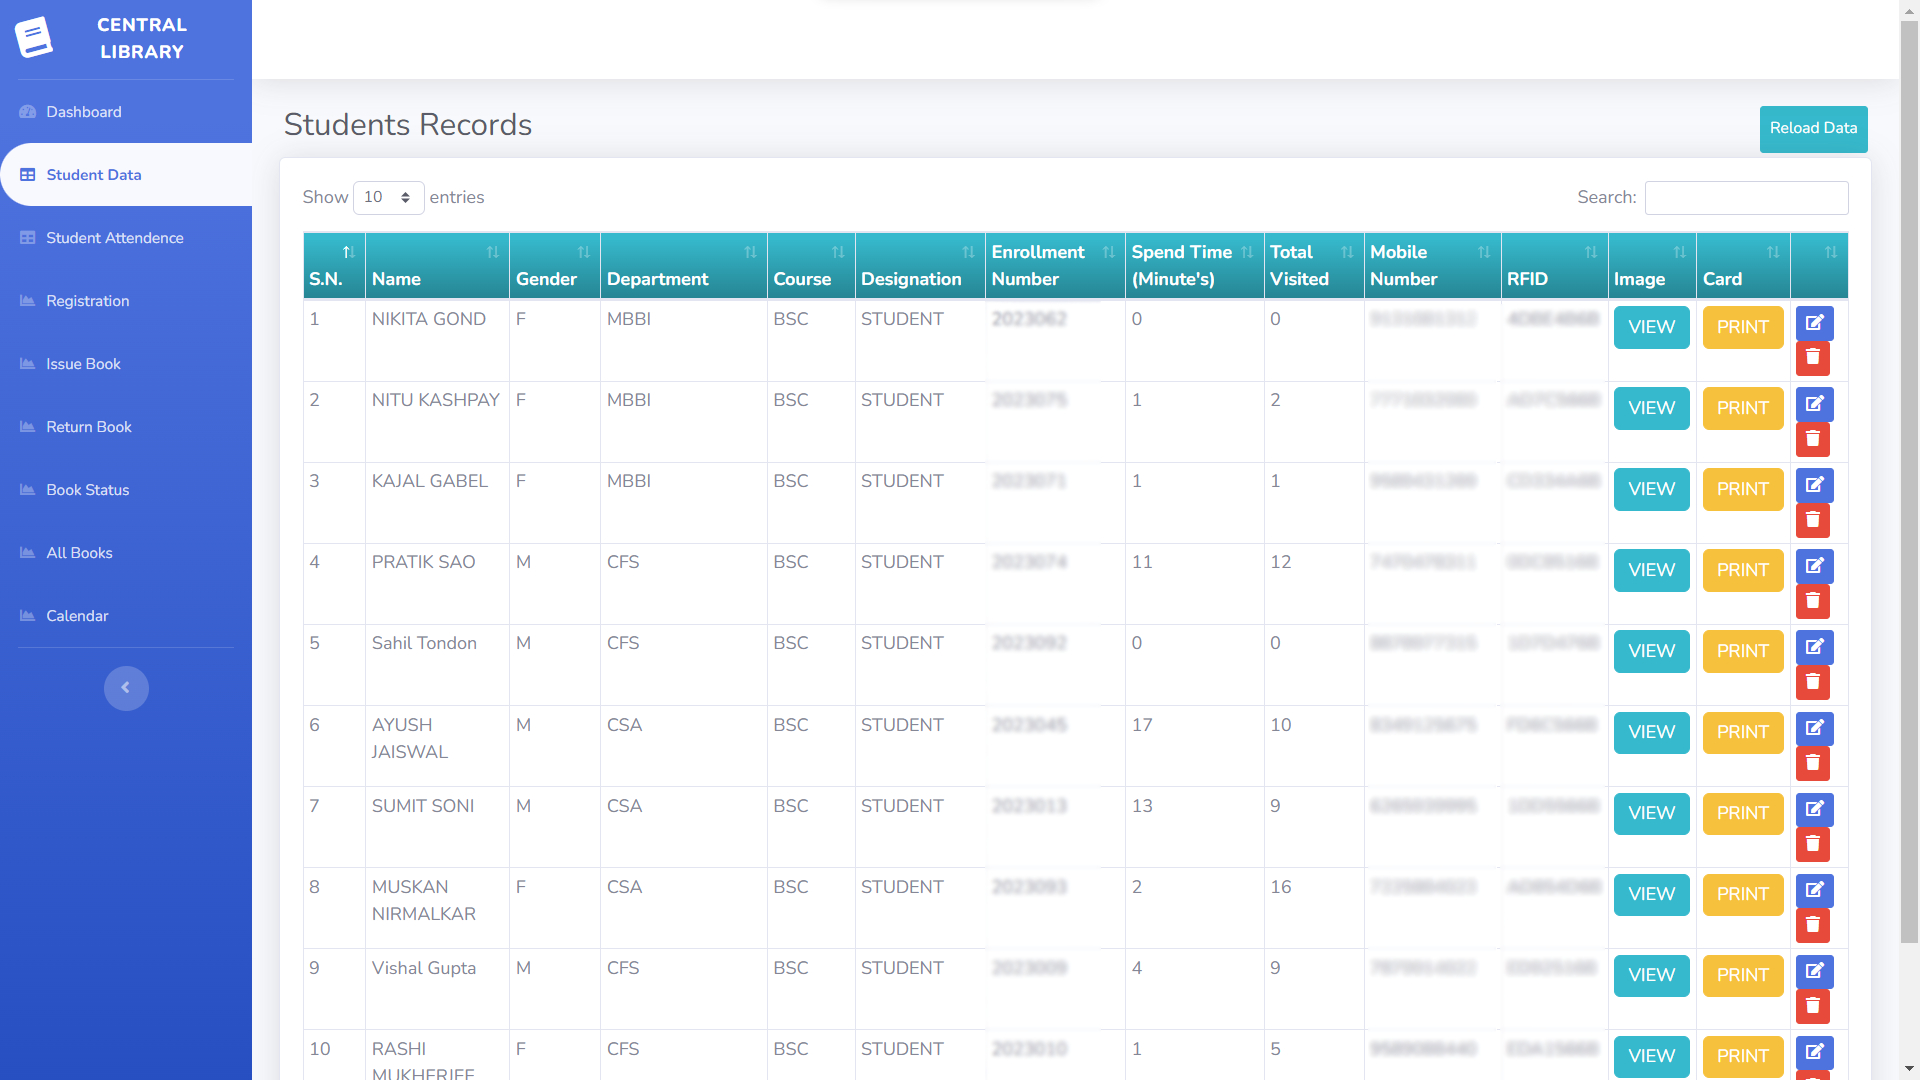Sort table by RFID column

point(1554,266)
